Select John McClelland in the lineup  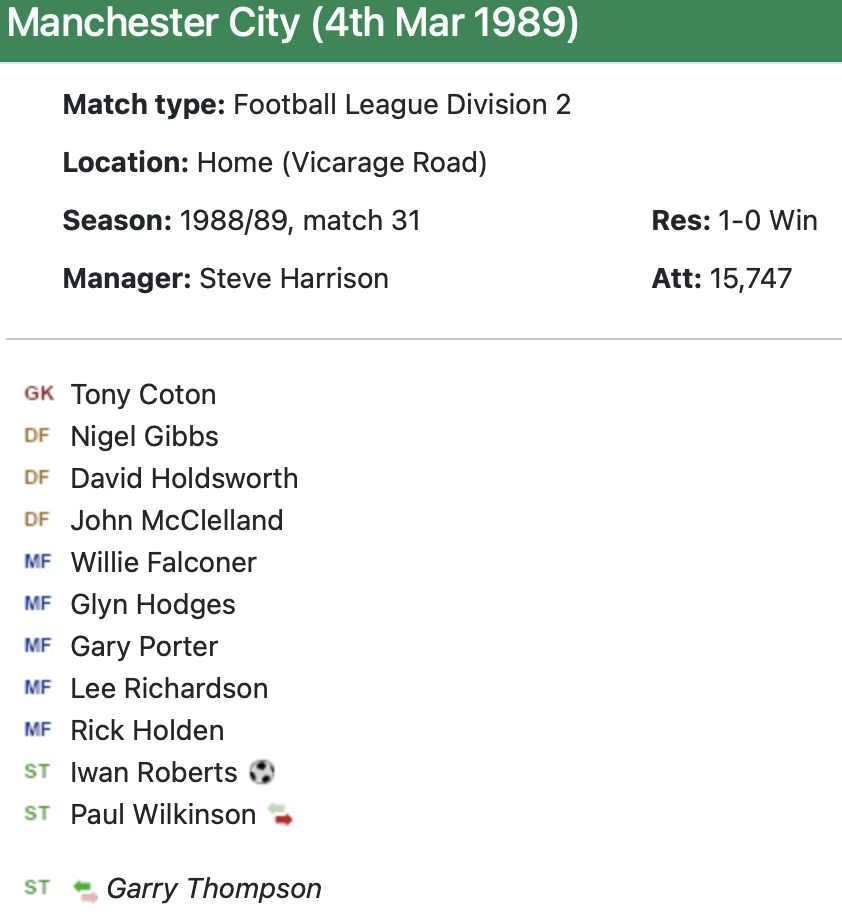(177, 520)
